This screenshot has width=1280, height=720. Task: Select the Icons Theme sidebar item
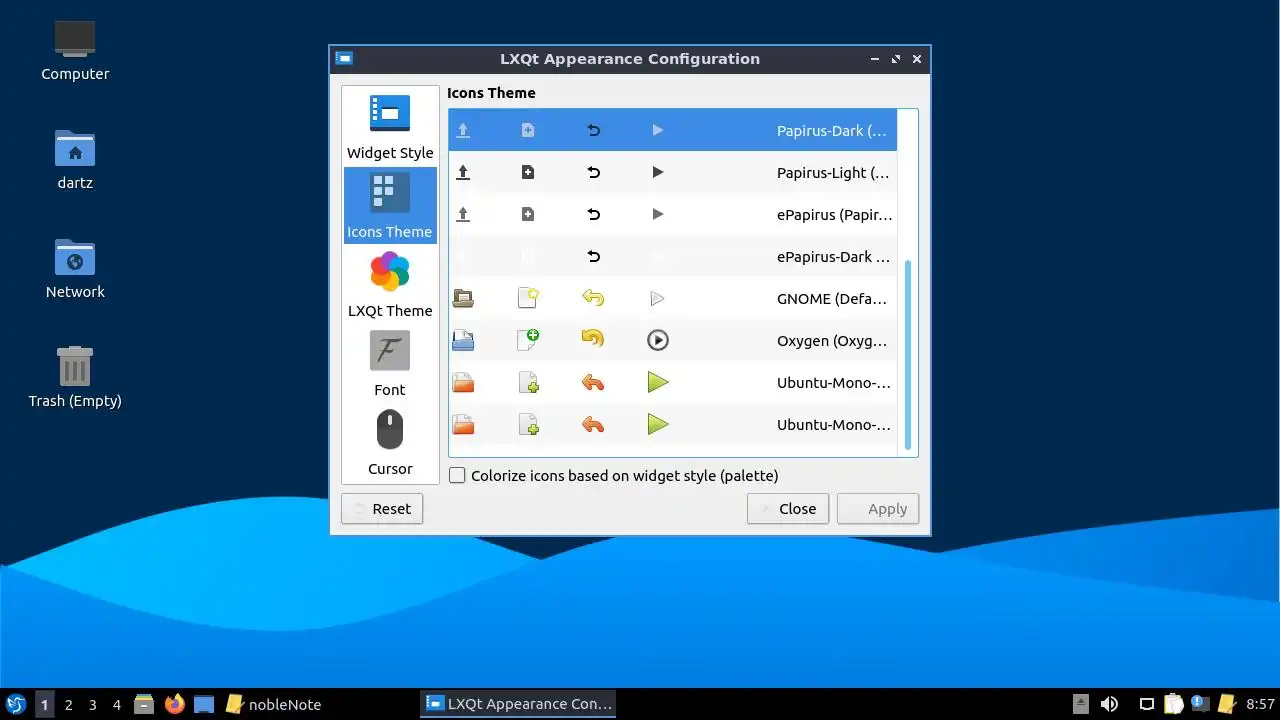coord(390,206)
